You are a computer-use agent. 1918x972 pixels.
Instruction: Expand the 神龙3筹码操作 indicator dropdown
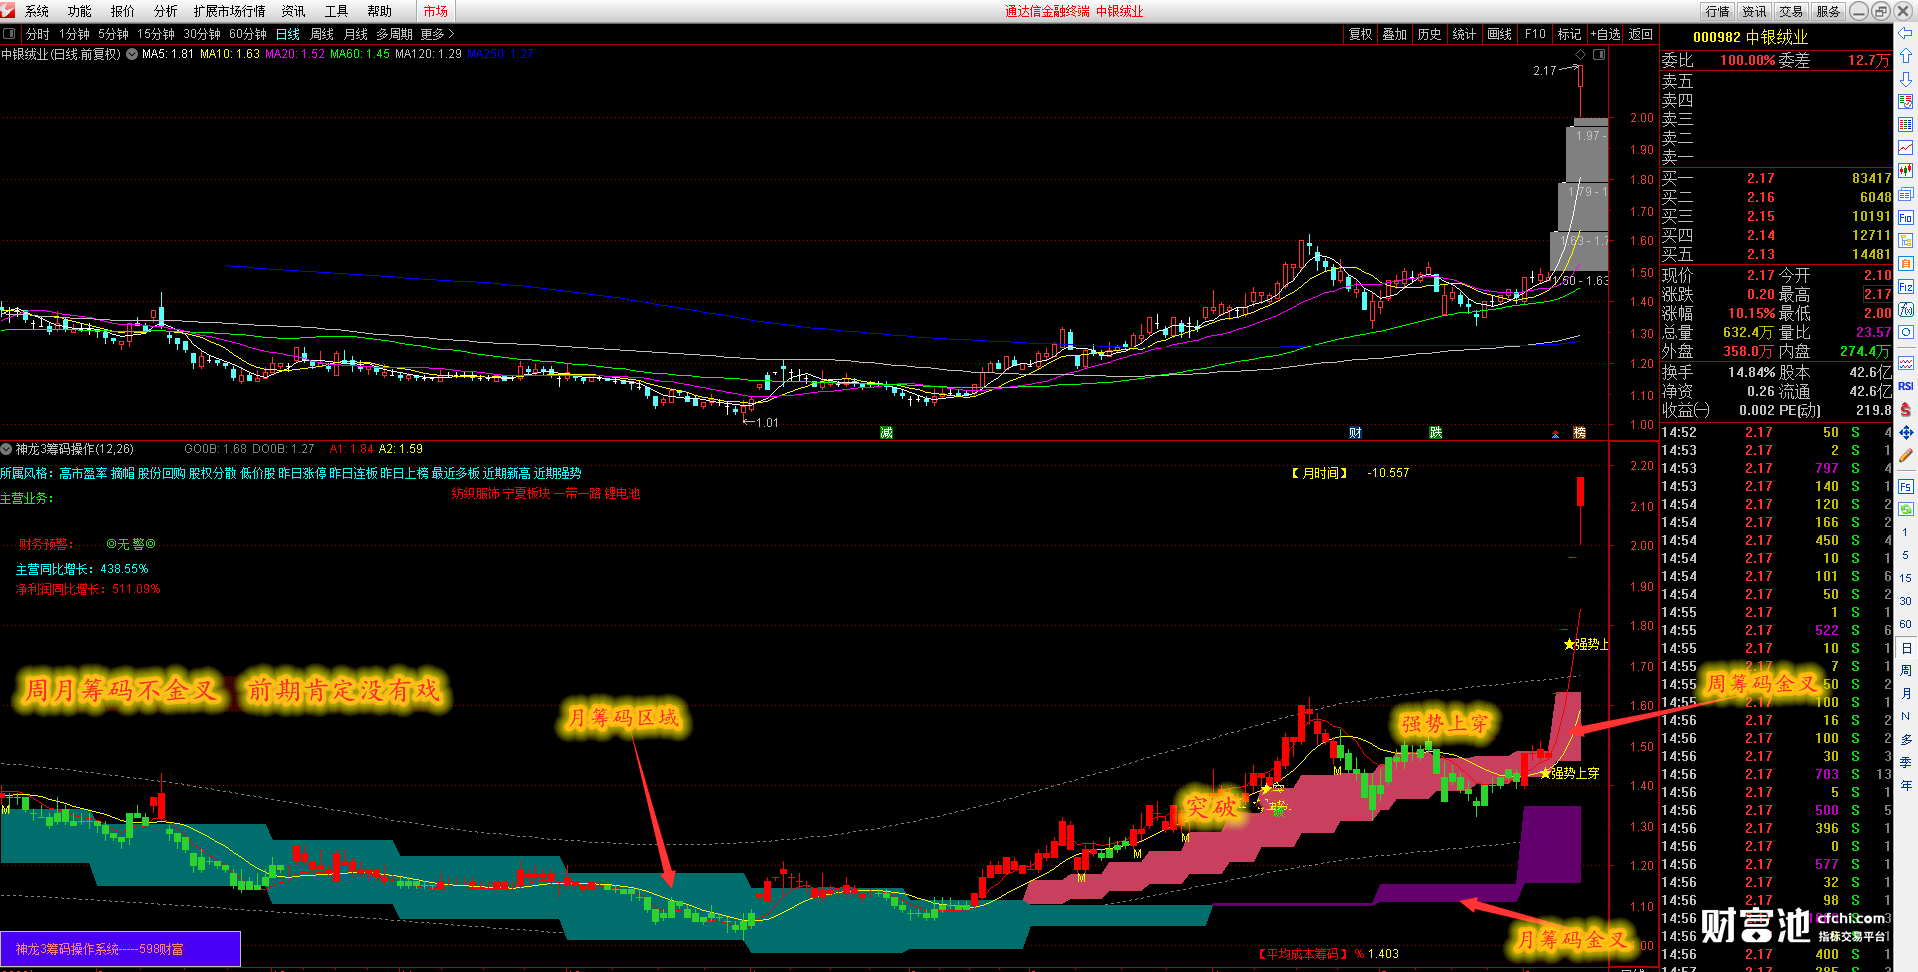pyautogui.click(x=7, y=449)
